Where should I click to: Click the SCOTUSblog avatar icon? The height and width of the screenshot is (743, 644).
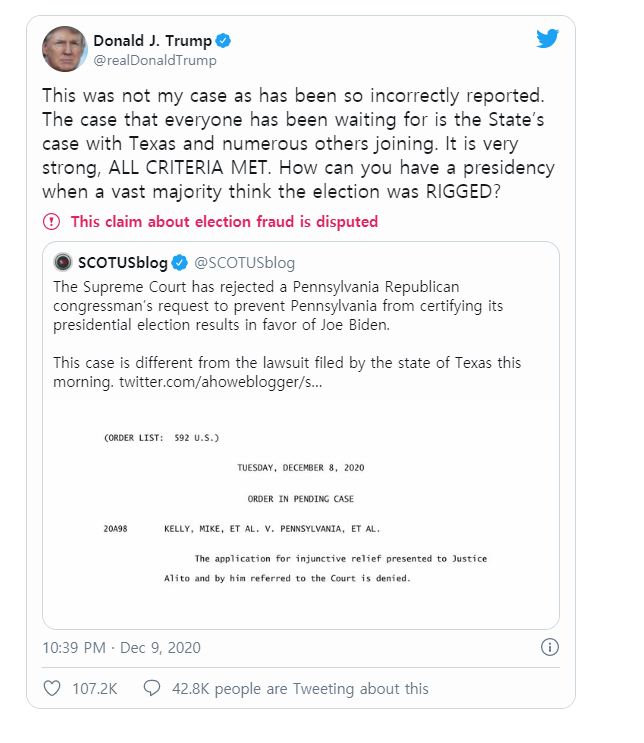[x=63, y=262]
